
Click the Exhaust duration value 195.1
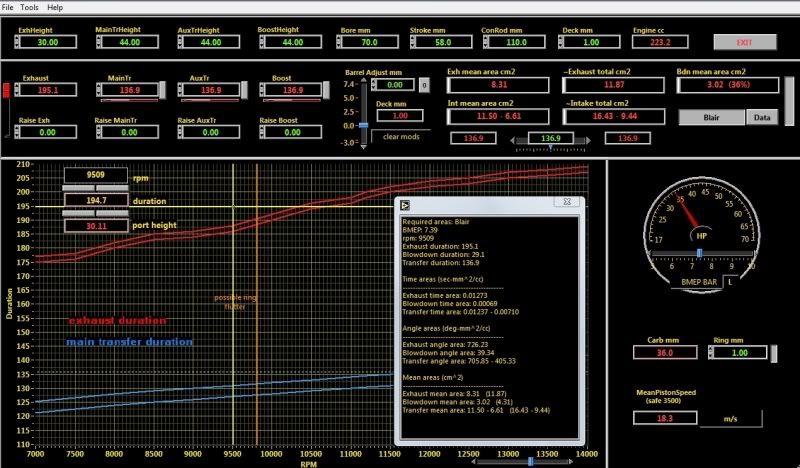(48, 90)
